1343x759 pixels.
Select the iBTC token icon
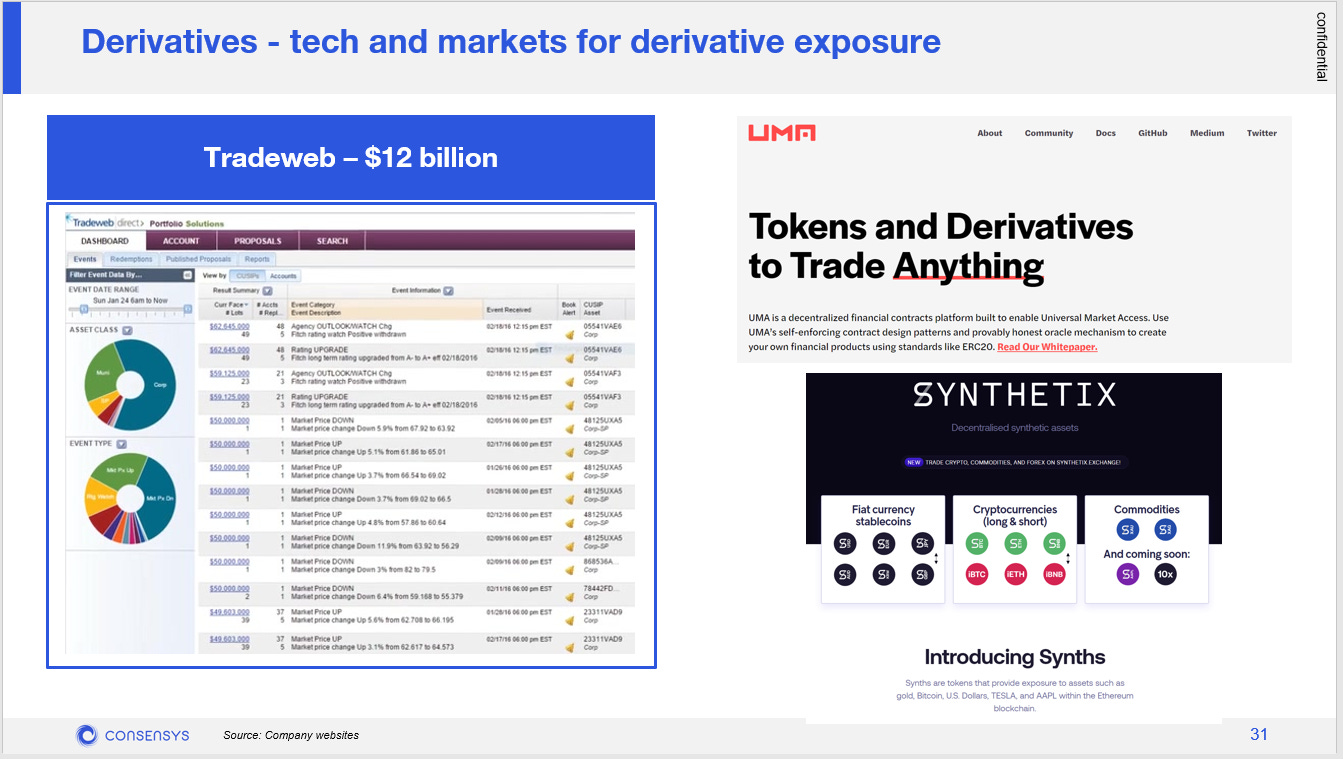pyautogui.click(x=976, y=575)
